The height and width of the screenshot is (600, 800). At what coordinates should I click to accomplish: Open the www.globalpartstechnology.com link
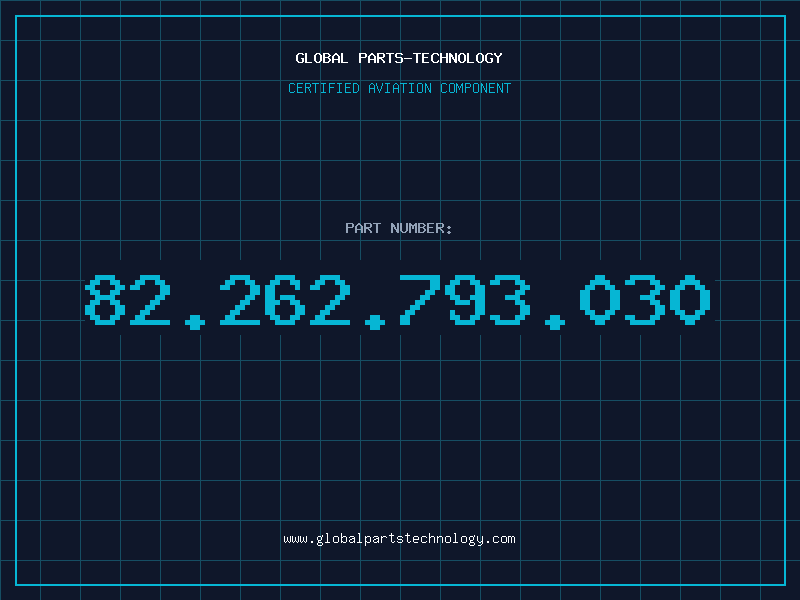point(399,539)
